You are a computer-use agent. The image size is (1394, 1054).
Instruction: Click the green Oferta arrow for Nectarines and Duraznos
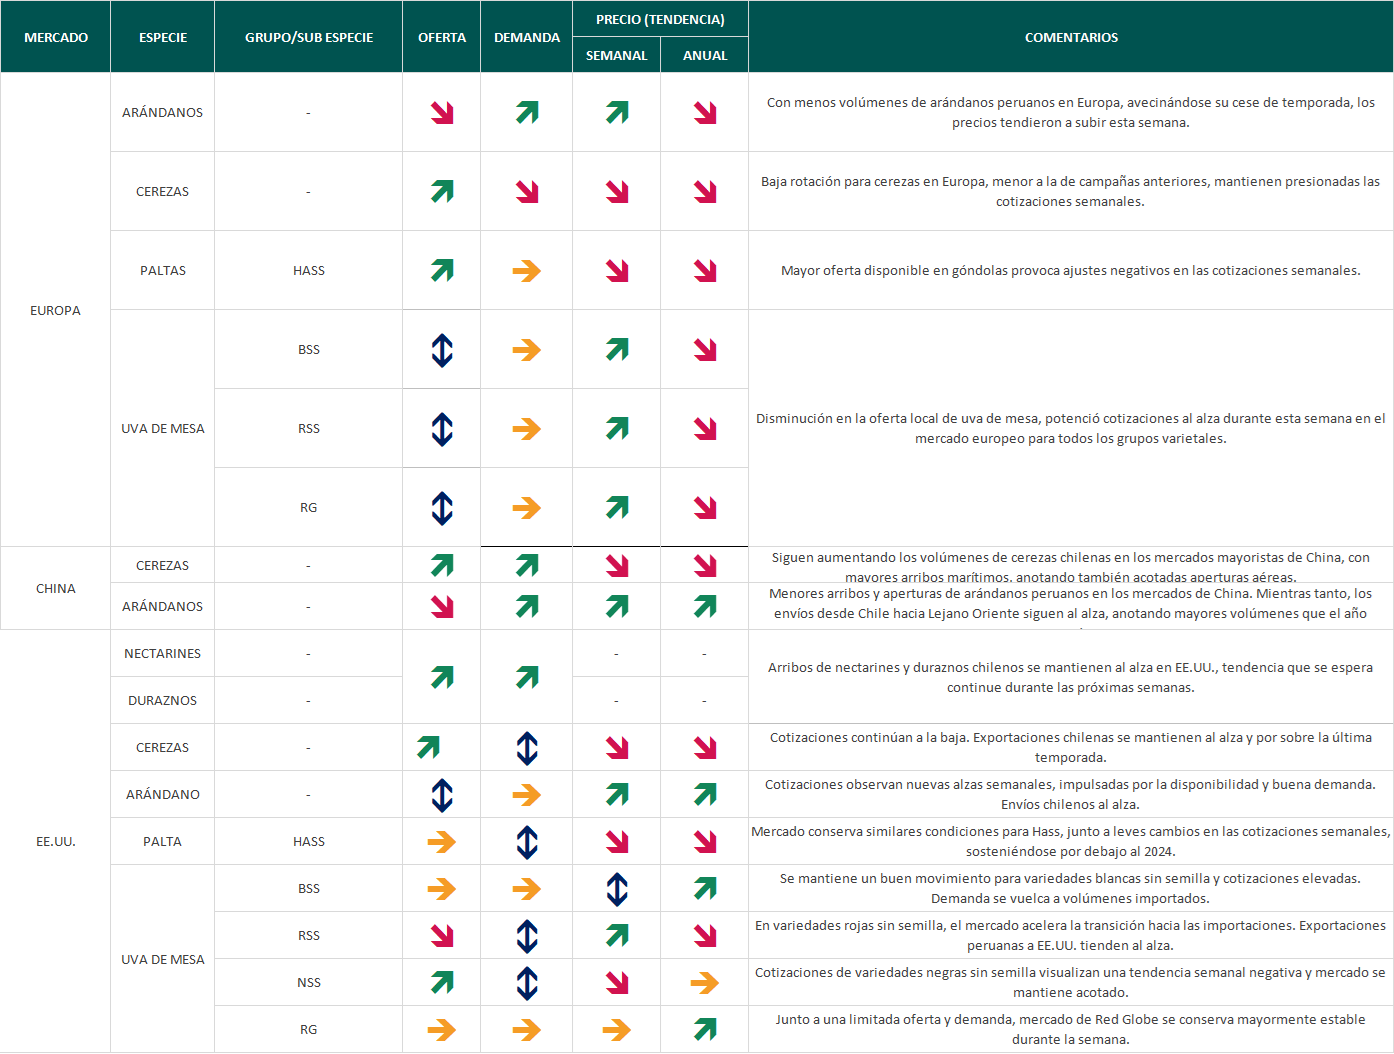442,677
